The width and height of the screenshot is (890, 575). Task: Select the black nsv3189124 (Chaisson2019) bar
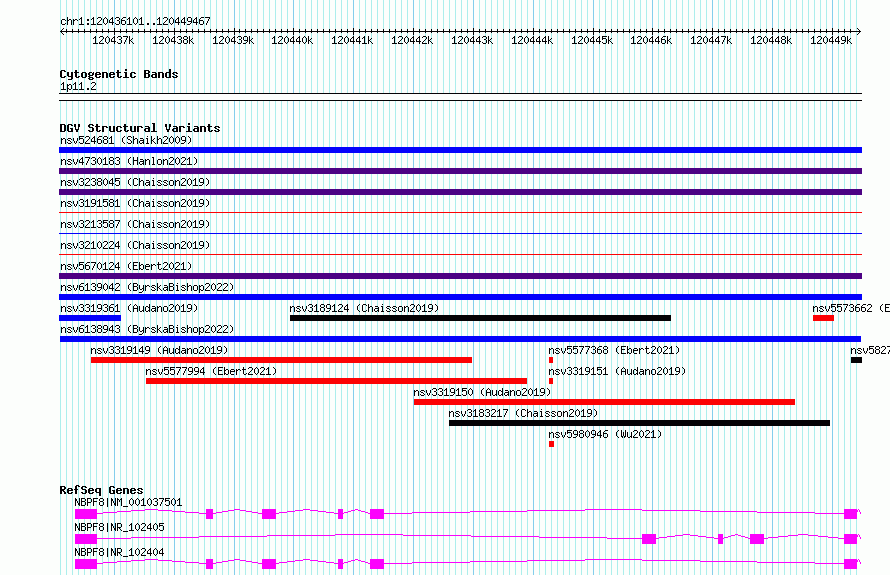pyautogui.click(x=480, y=318)
